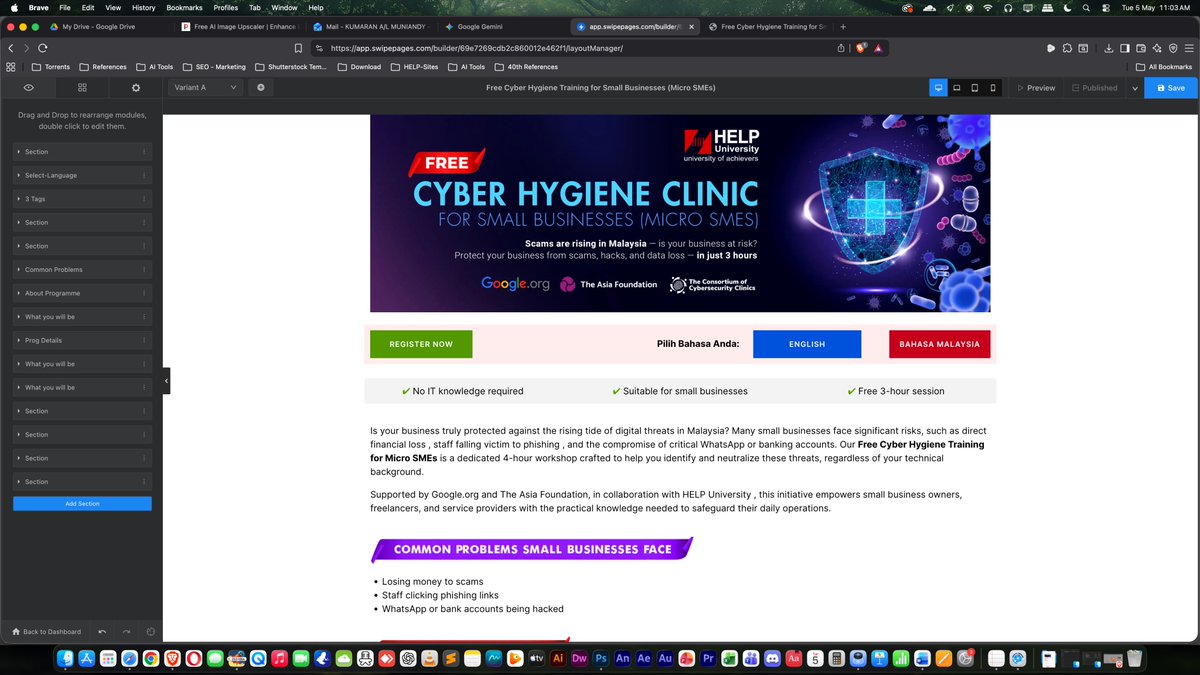Click the HELP-Sites bookmark folder
This screenshot has width=1200, height=675.
coord(416,67)
